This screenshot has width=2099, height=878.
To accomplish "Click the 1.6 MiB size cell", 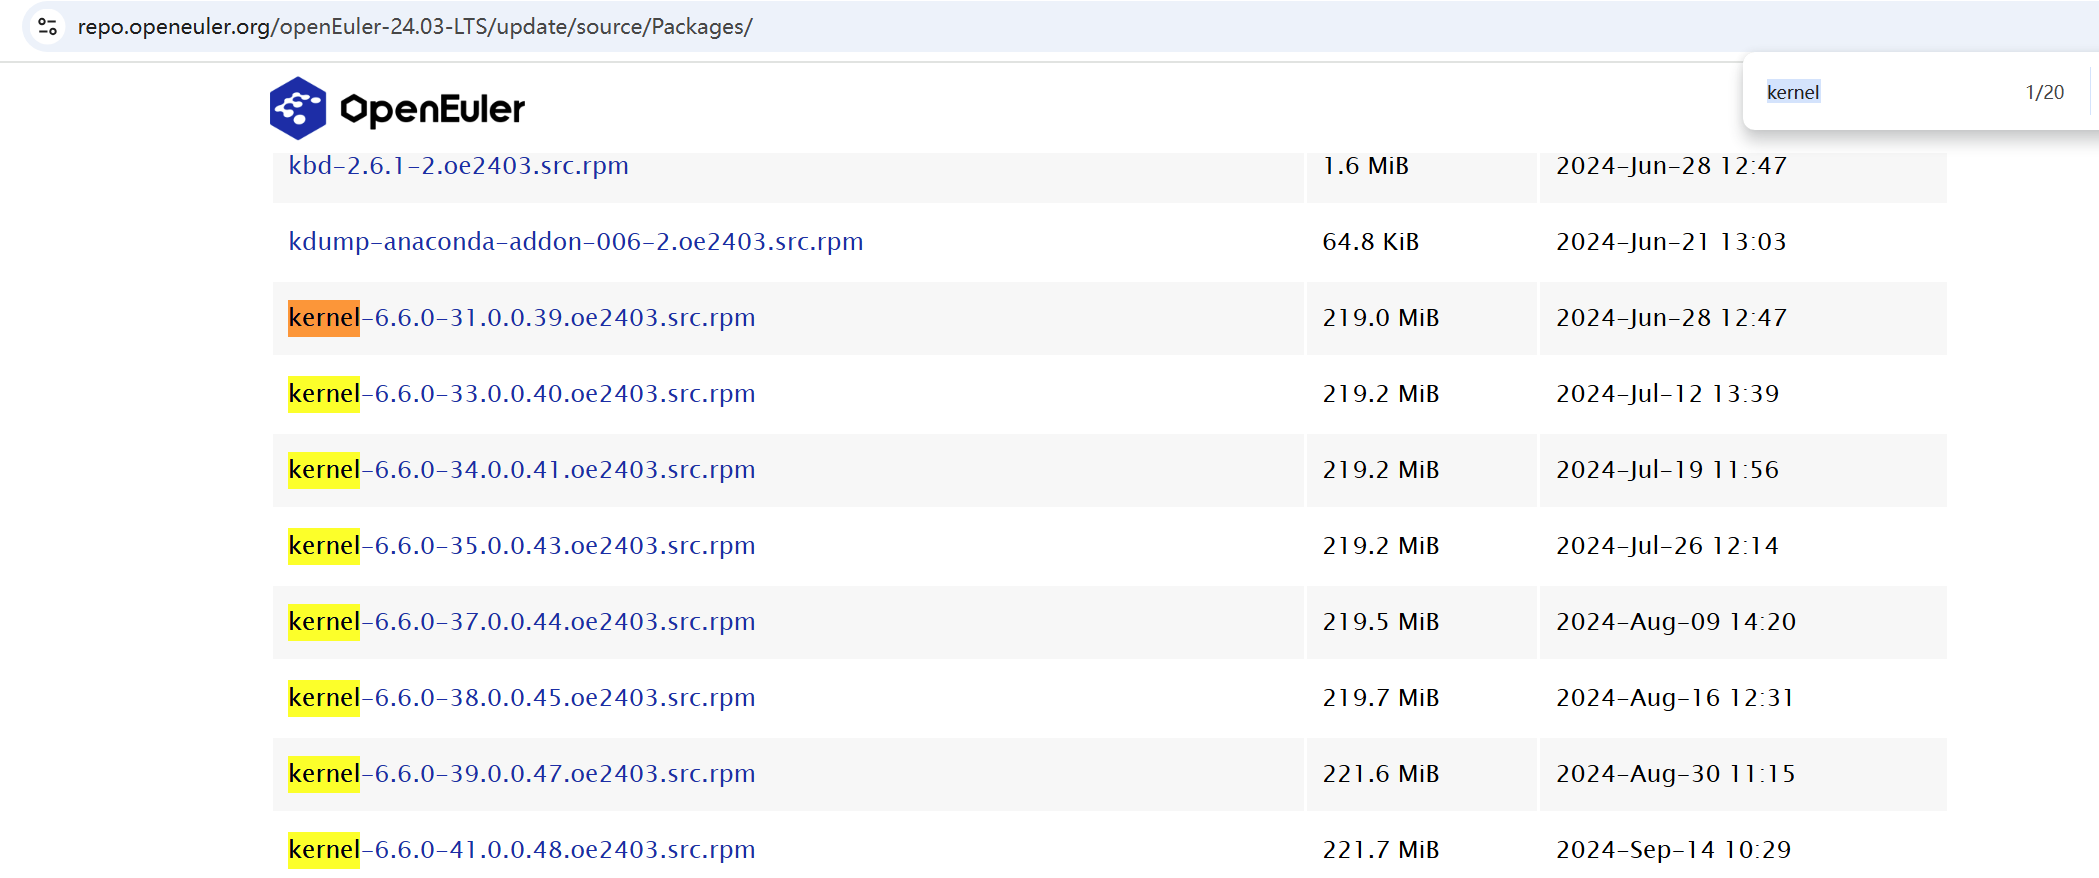I will point(1365,166).
